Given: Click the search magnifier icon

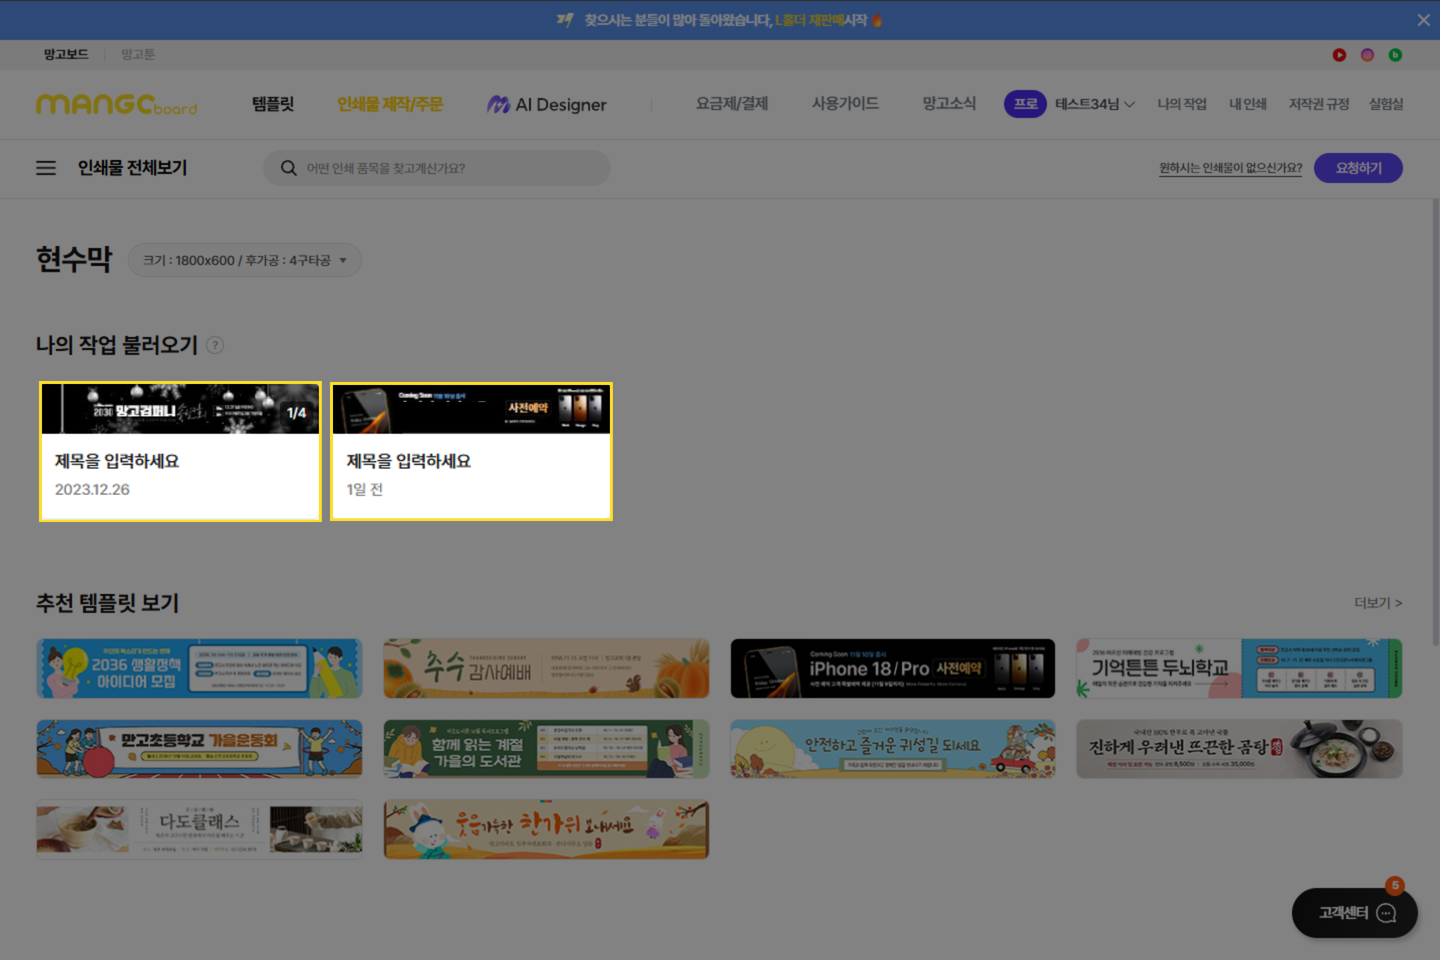Looking at the screenshot, I should point(289,168).
